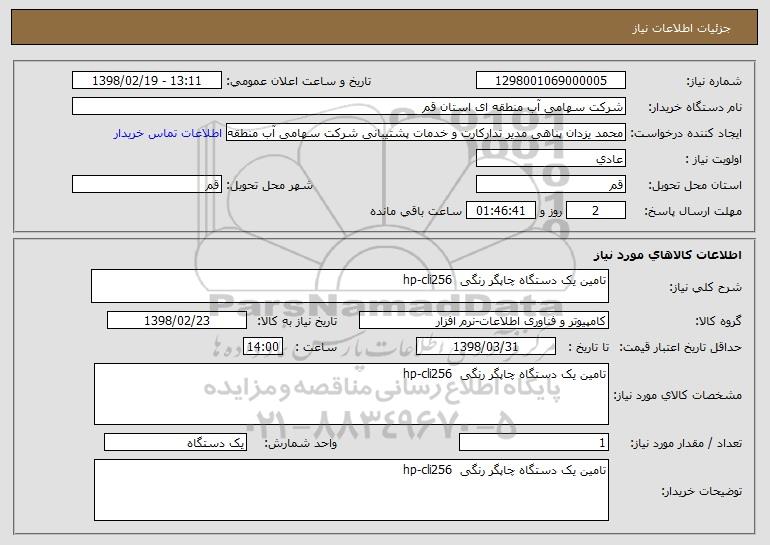This screenshot has height=545, width=770.
Task: Click the delivery province field قم
Action: [550, 184]
